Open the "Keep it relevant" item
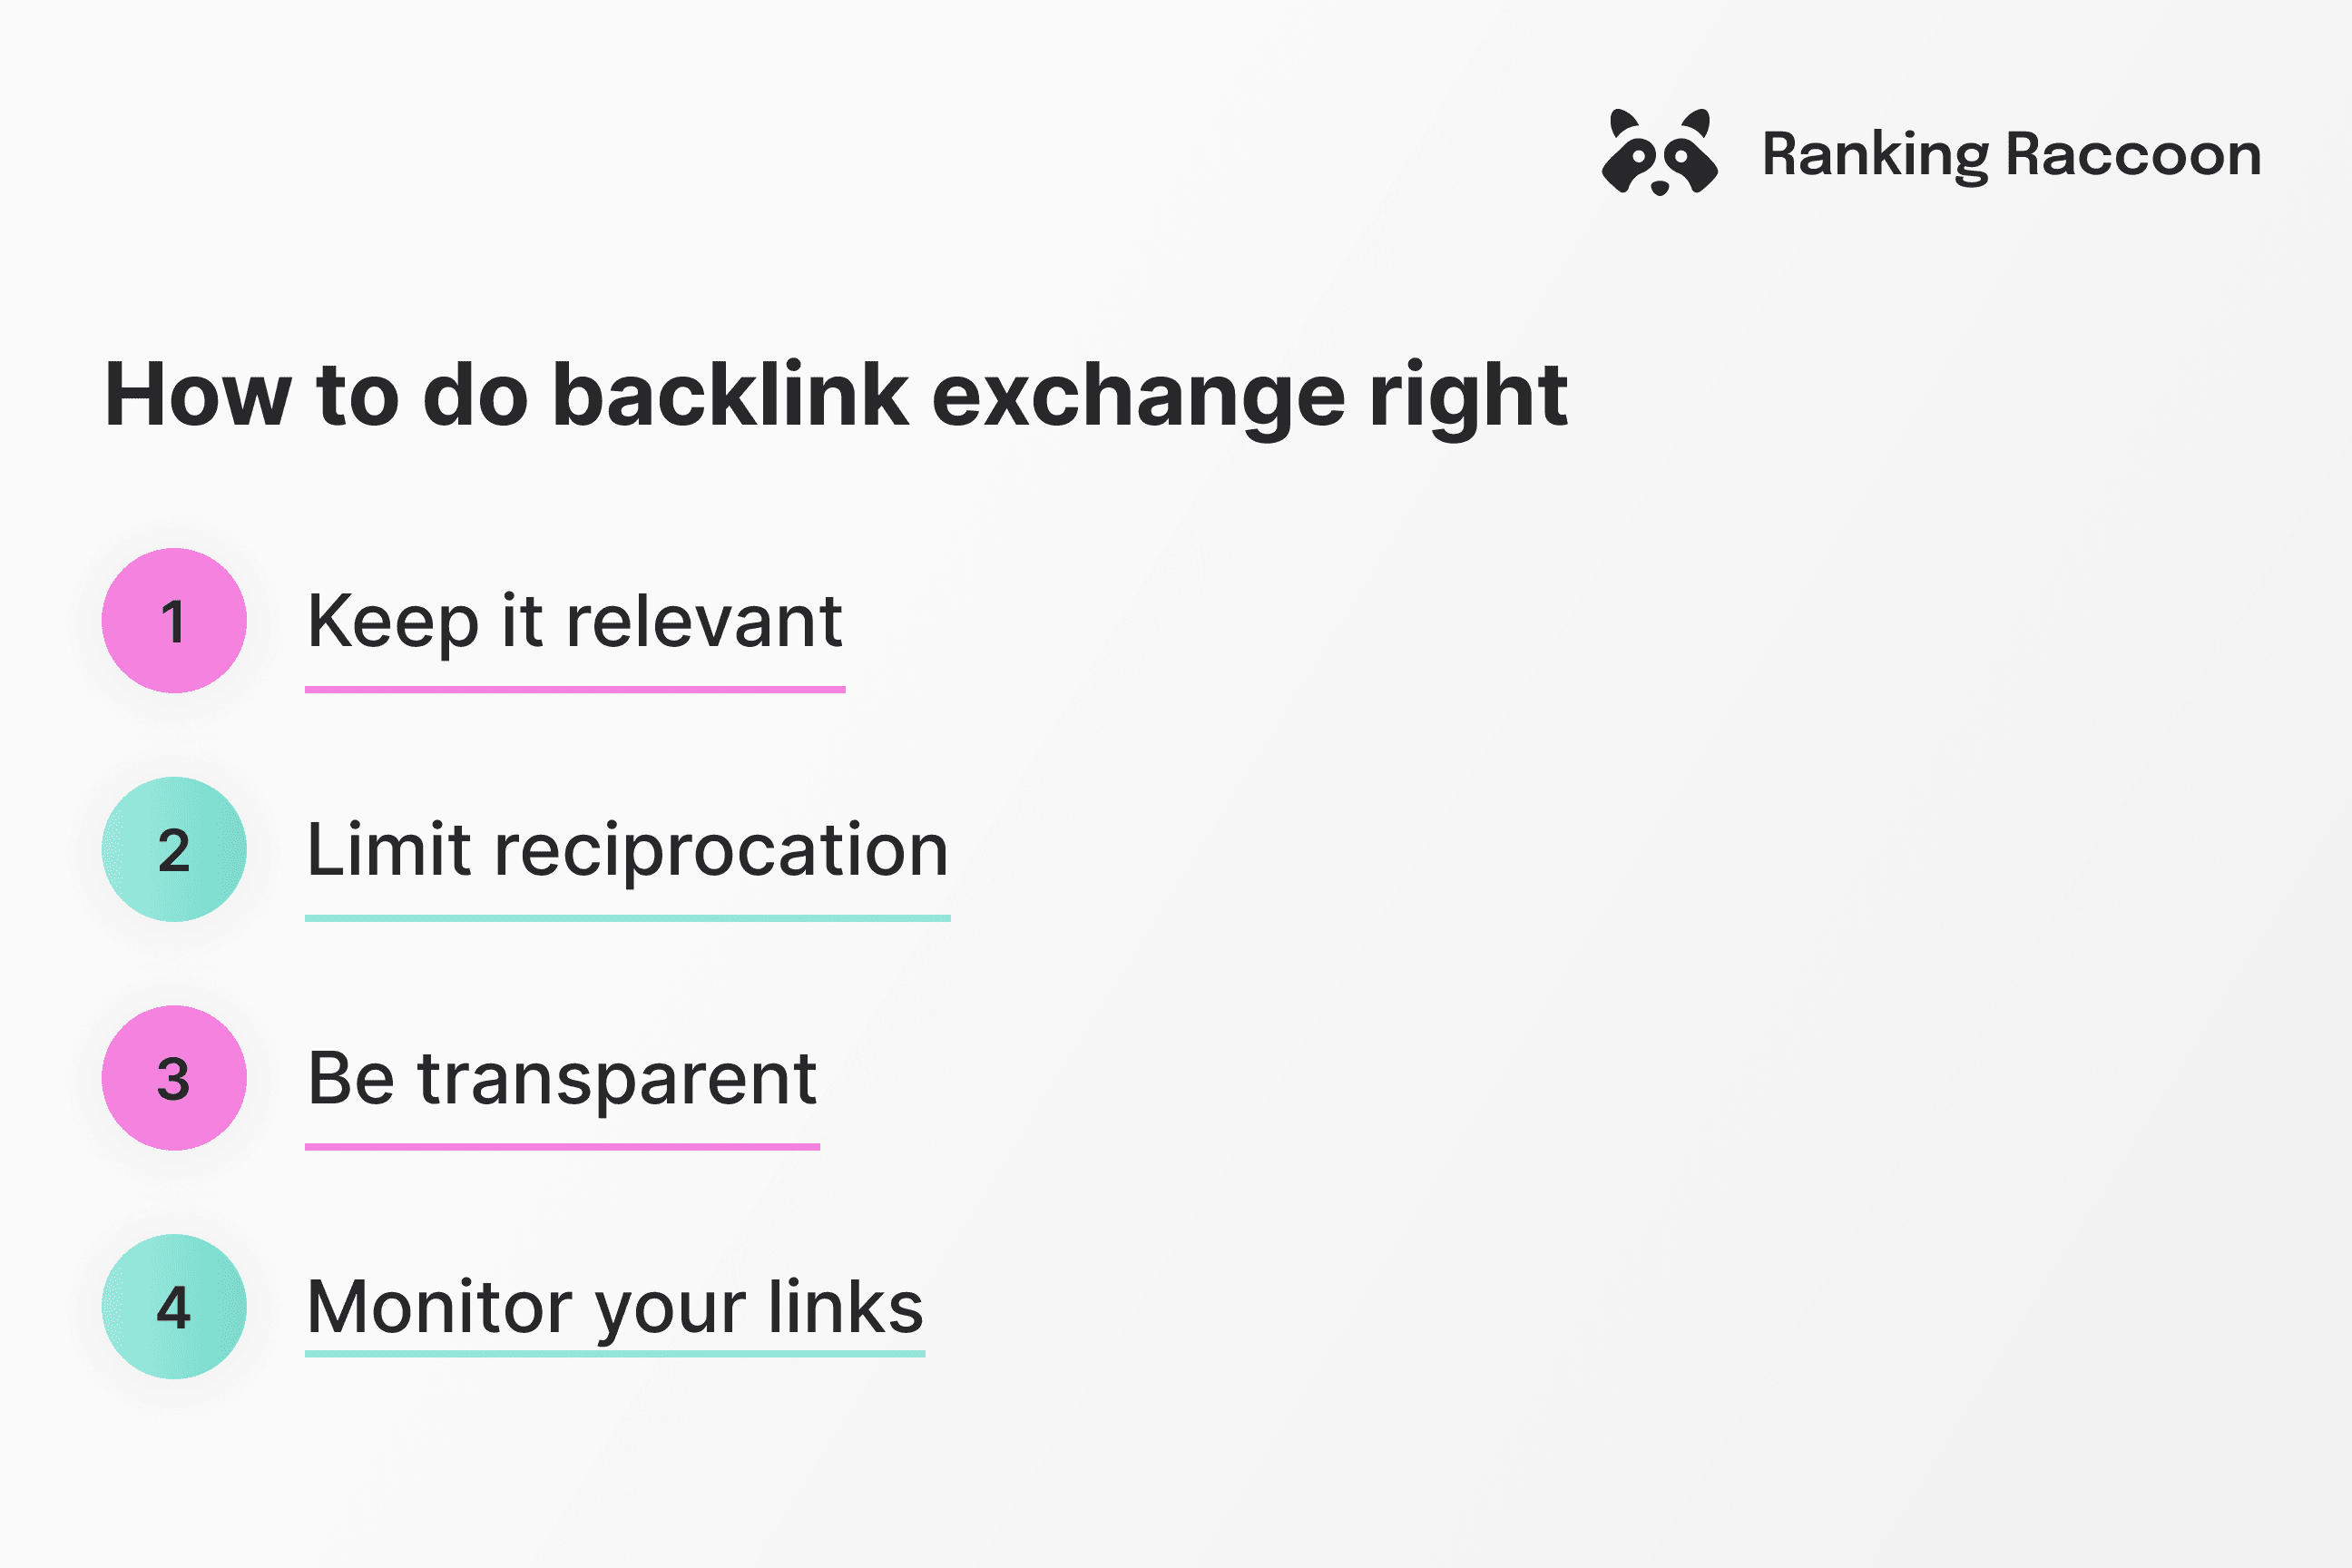 point(574,621)
